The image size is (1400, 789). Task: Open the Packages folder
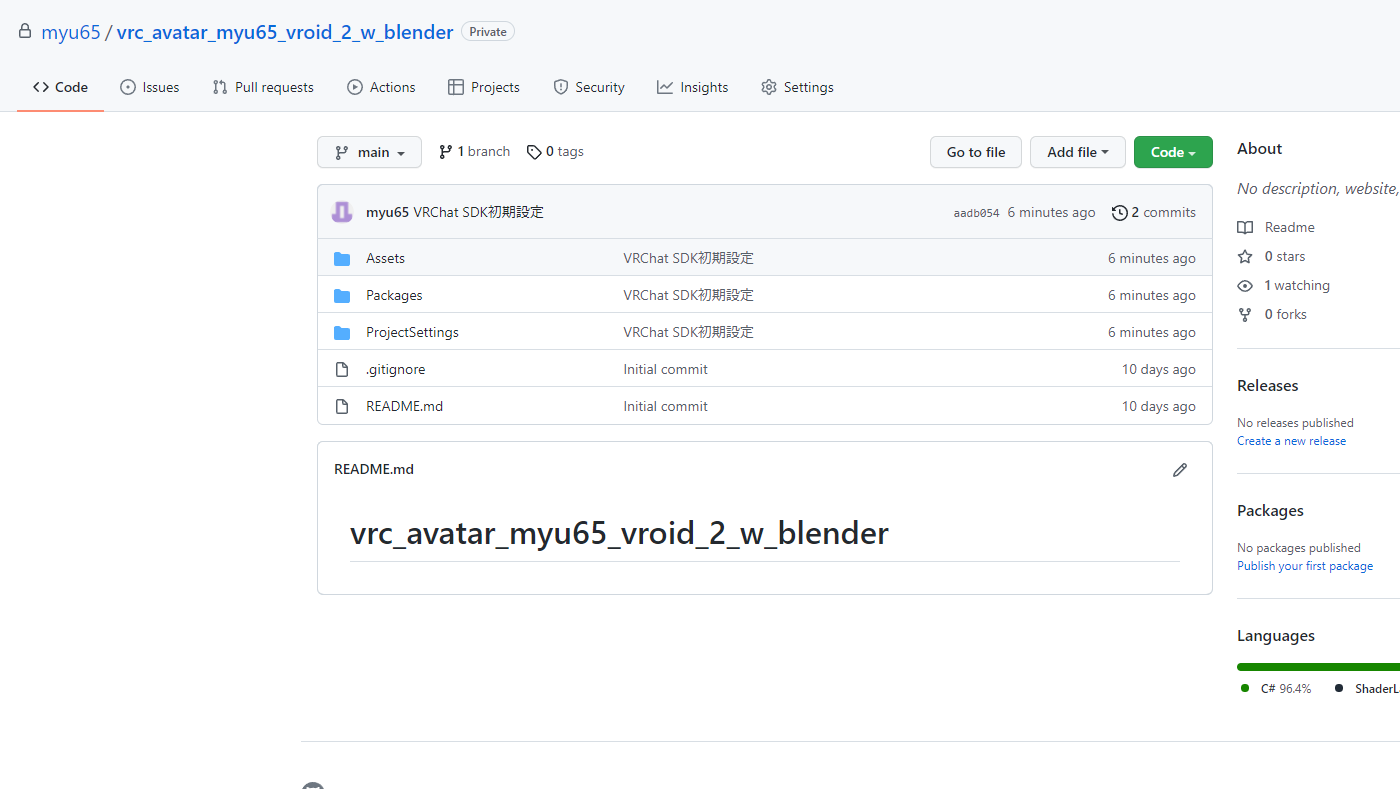[394, 295]
